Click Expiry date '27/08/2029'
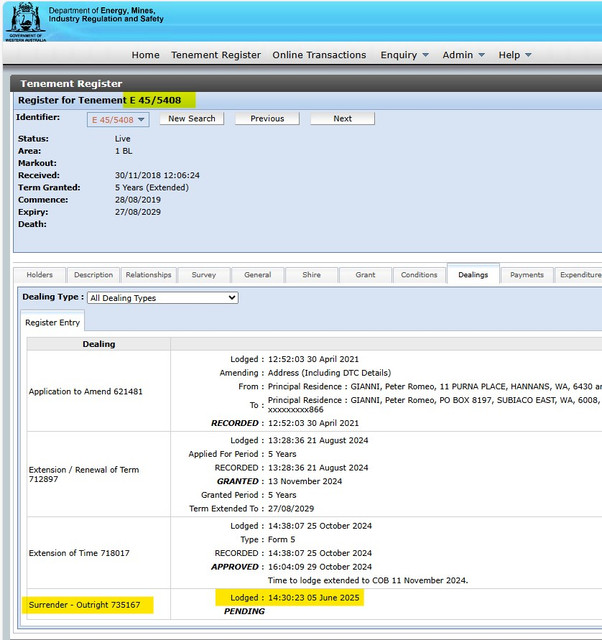 pos(138,212)
